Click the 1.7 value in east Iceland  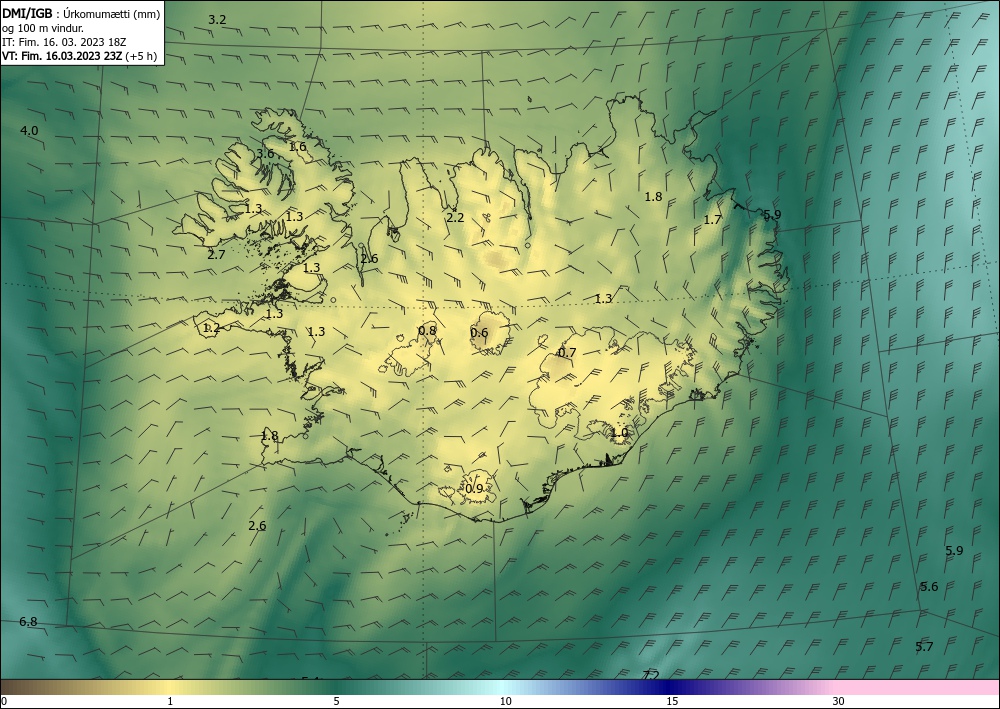point(712,220)
